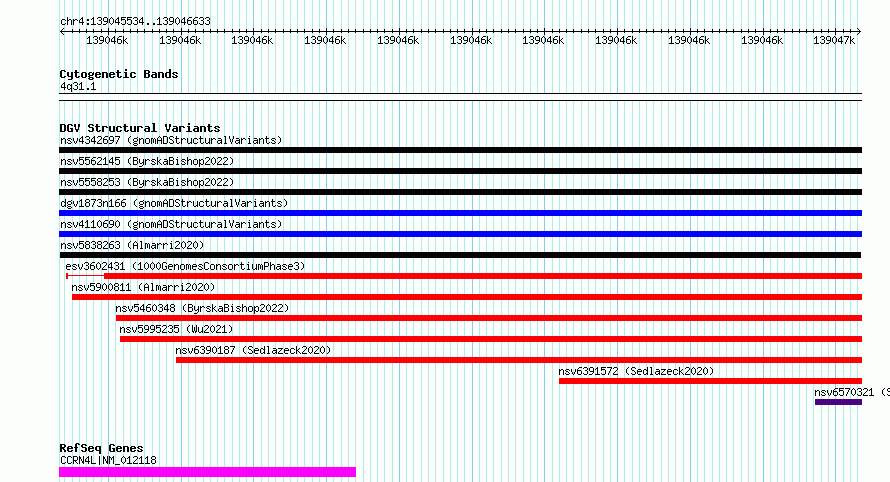
Task: Open nsv5558253 ByrskaBishop2022 label
Action: click(147, 182)
